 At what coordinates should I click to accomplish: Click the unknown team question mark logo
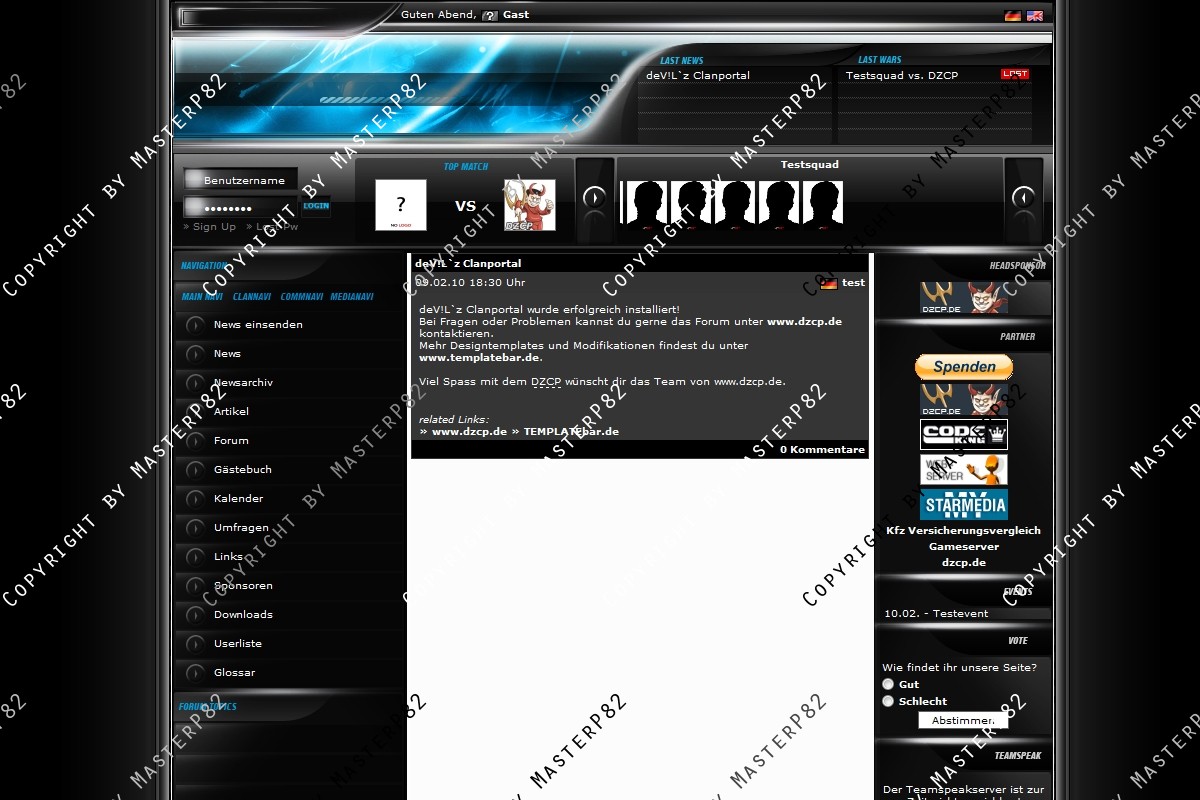[401, 205]
